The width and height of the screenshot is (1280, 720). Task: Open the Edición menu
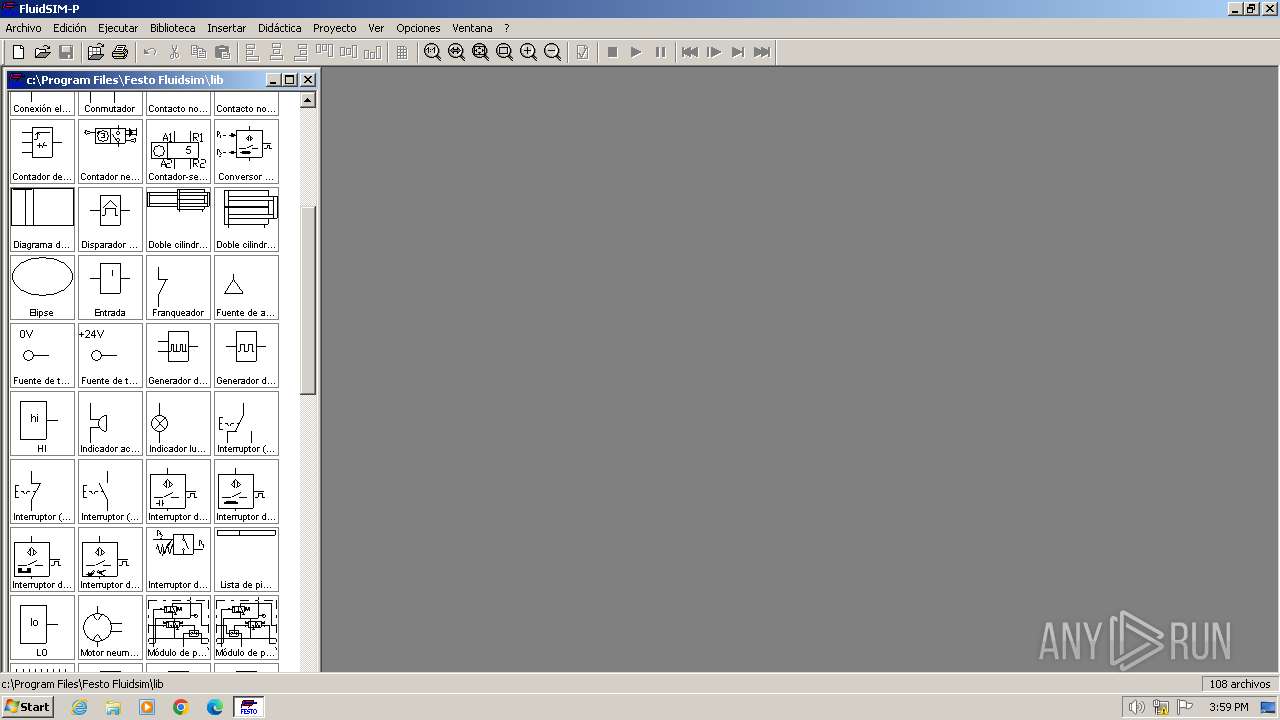(70, 28)
